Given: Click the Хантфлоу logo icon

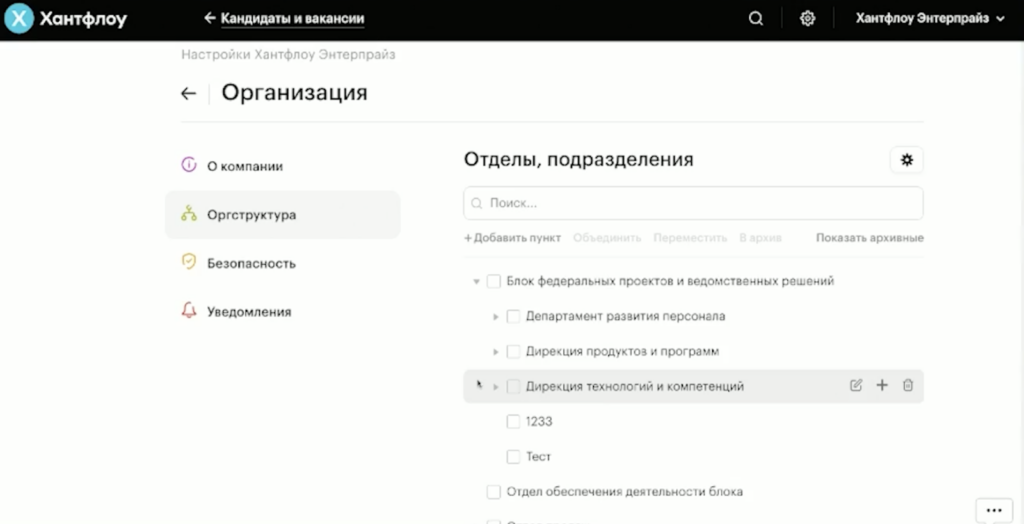Looking at the screenshot, I should 19,18.
